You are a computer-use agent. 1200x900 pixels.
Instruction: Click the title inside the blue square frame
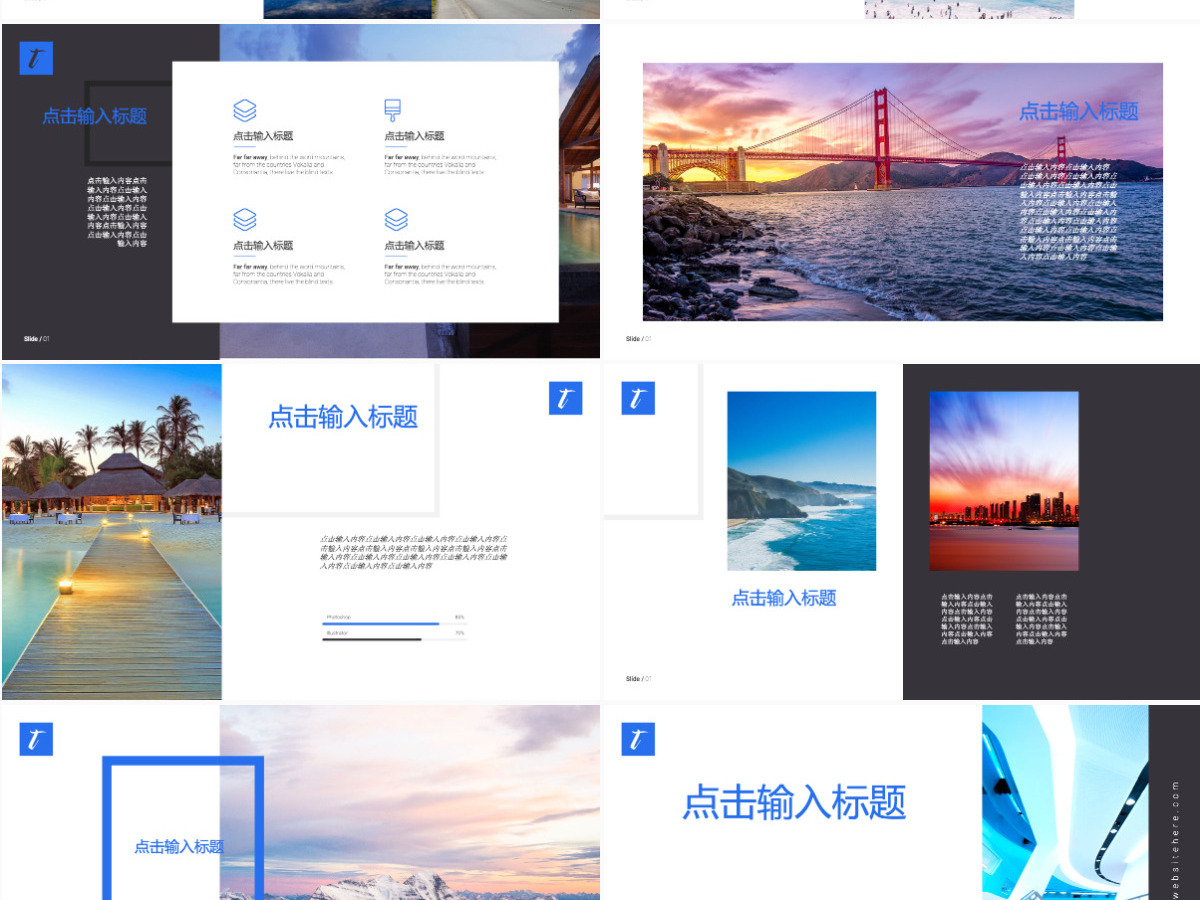coord(180,846)
